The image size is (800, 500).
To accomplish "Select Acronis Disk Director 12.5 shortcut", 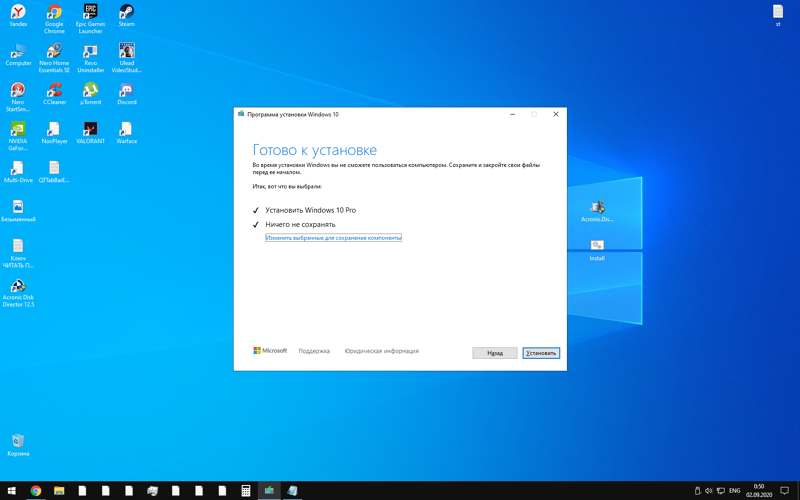I will coord(18,293).
